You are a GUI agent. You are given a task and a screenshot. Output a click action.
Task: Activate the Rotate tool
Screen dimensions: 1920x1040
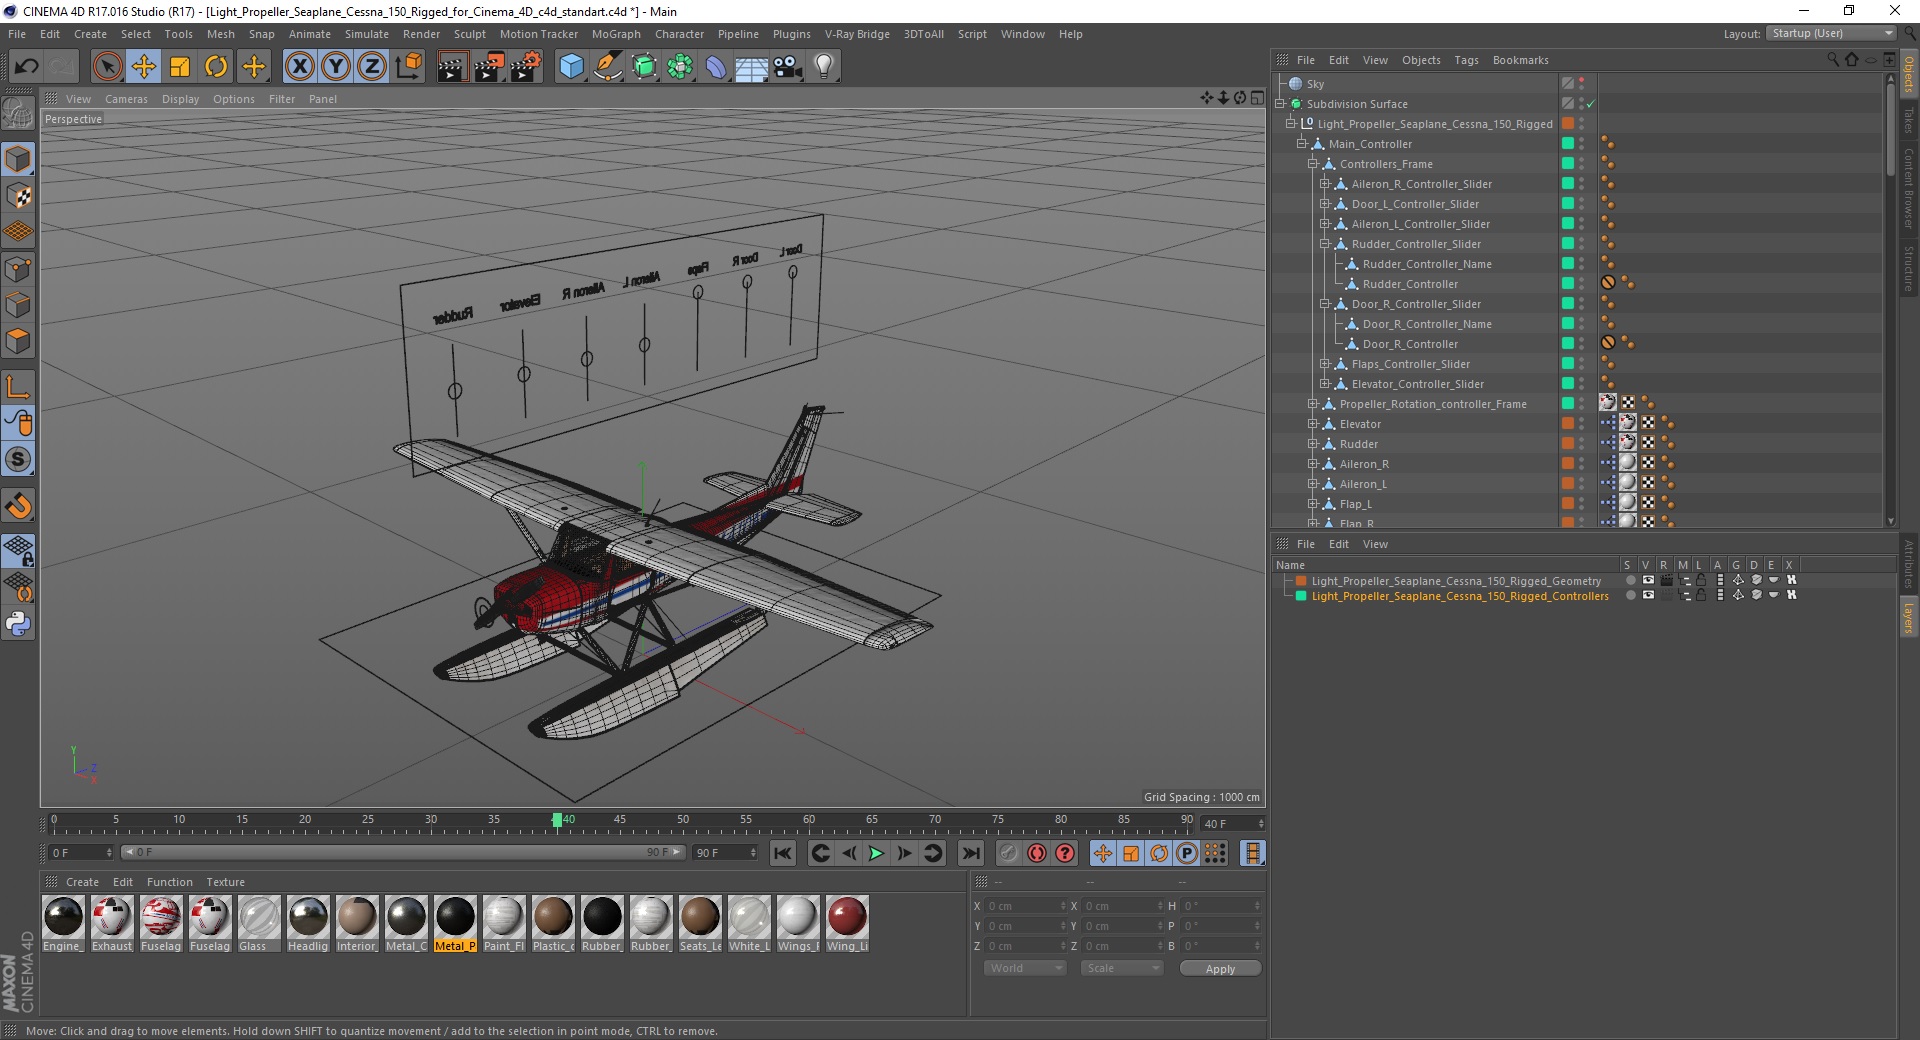[x=216, y=67]
